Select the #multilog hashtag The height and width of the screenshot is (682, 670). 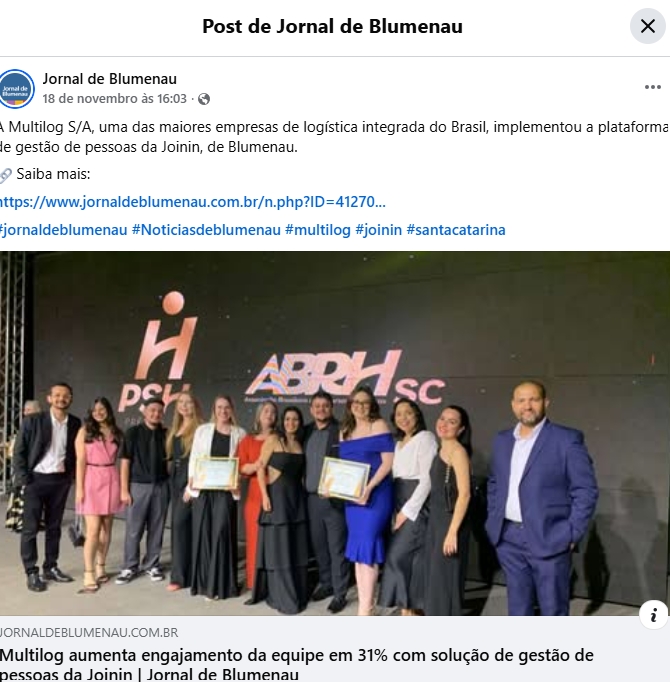[318, 230]
